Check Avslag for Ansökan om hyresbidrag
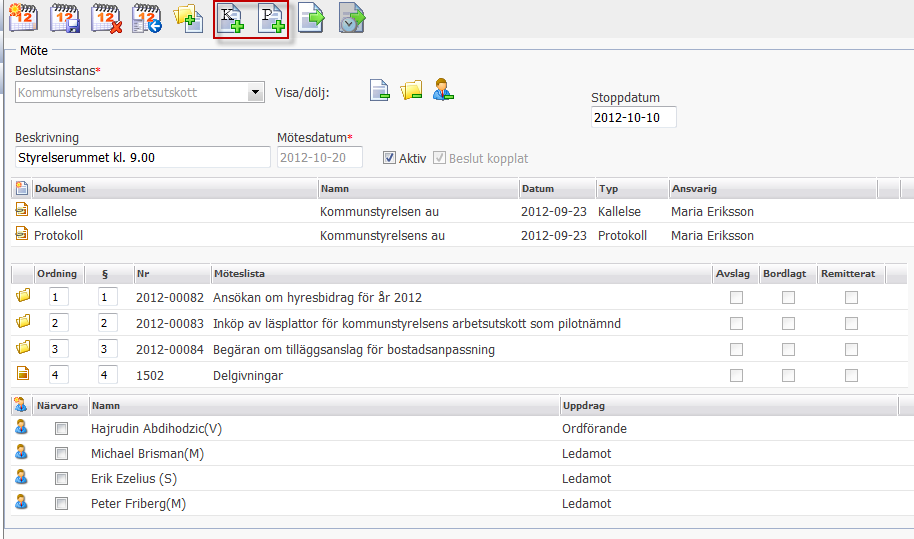 point(736,298)
